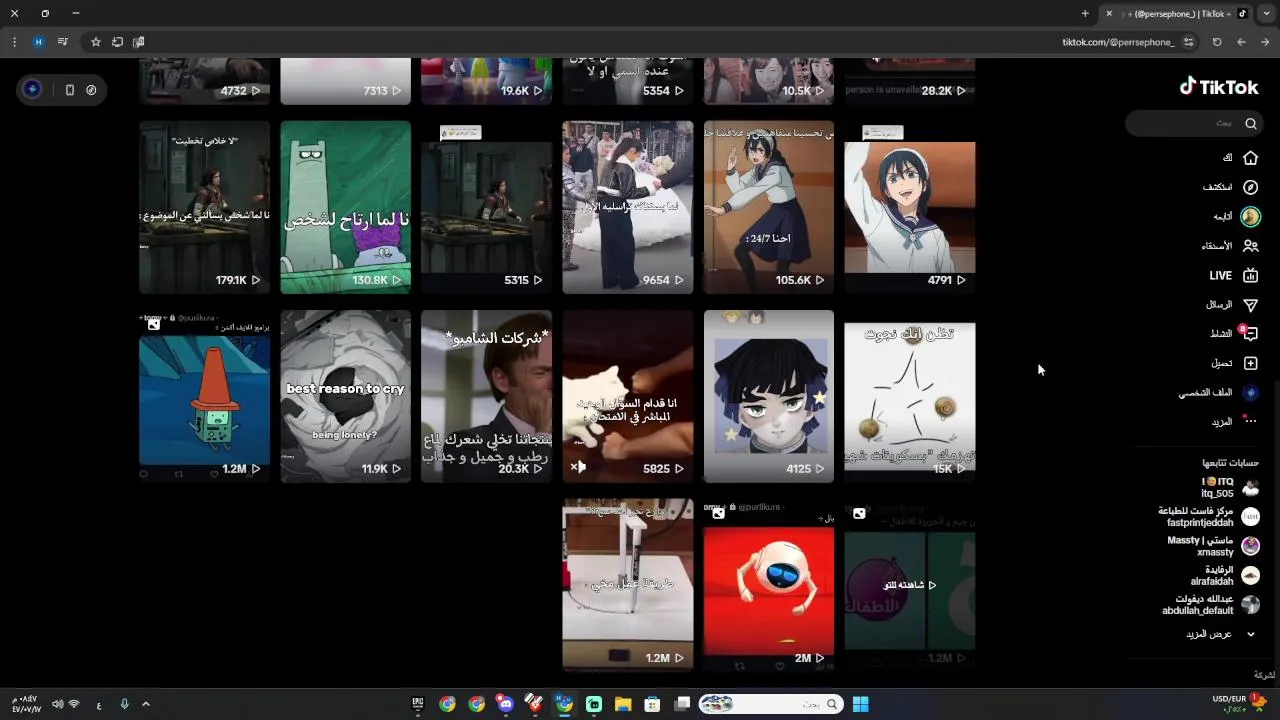The height and width of the screenshot is (720, 1280).
Task: Open followed account xmassty
Action: pos(1213,546)
